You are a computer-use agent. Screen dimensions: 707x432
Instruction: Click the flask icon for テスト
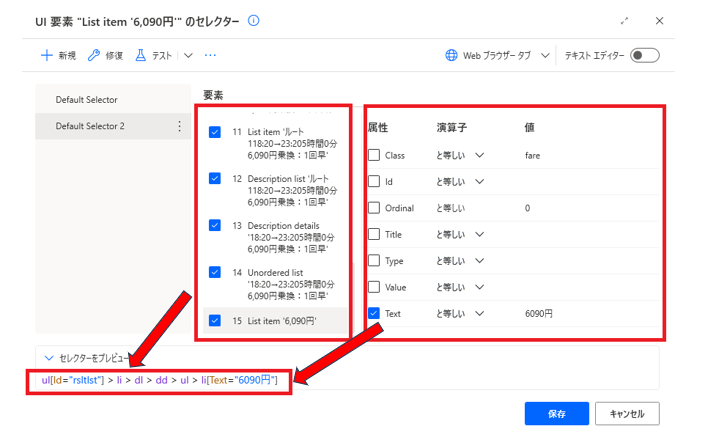coord(141,55)
